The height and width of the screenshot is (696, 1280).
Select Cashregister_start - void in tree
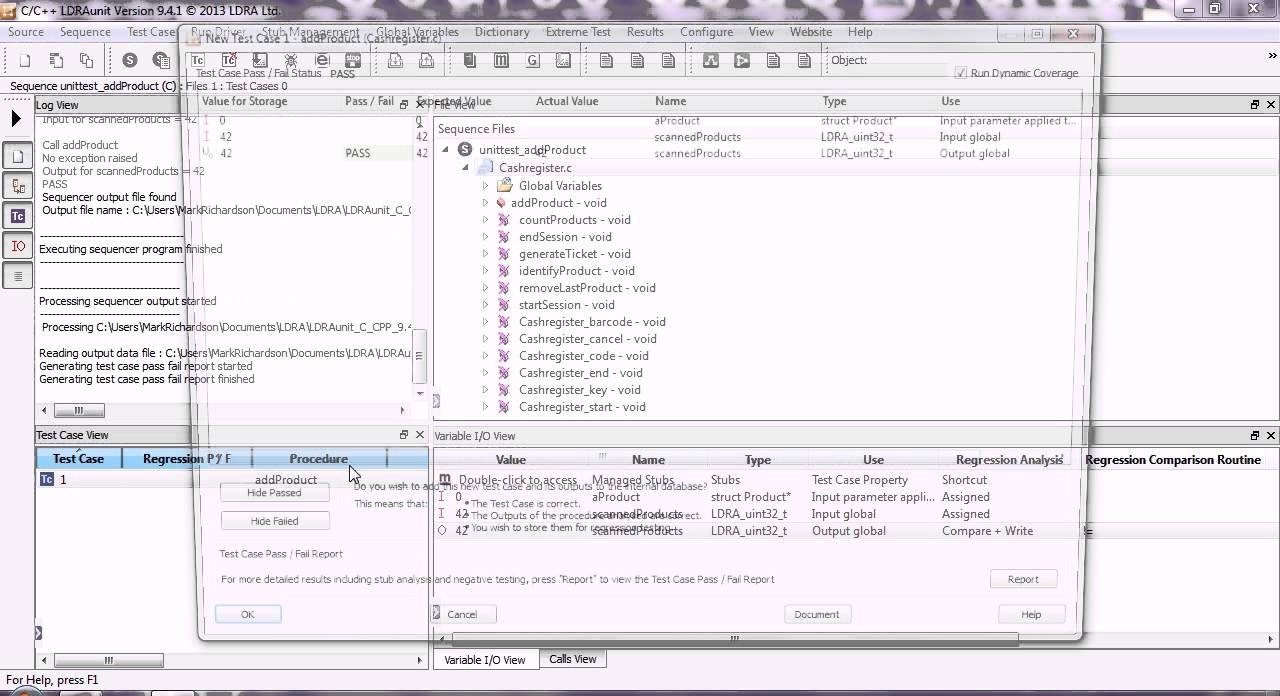pos(582,407)
